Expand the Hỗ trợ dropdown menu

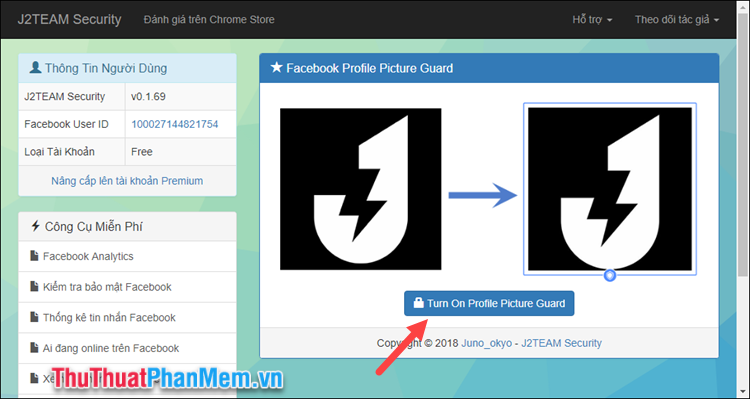coord(592,20)
